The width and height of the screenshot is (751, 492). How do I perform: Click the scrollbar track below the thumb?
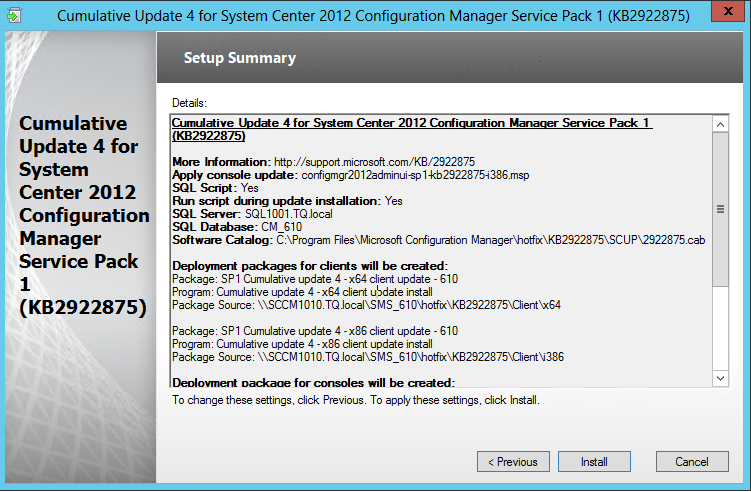719,330
